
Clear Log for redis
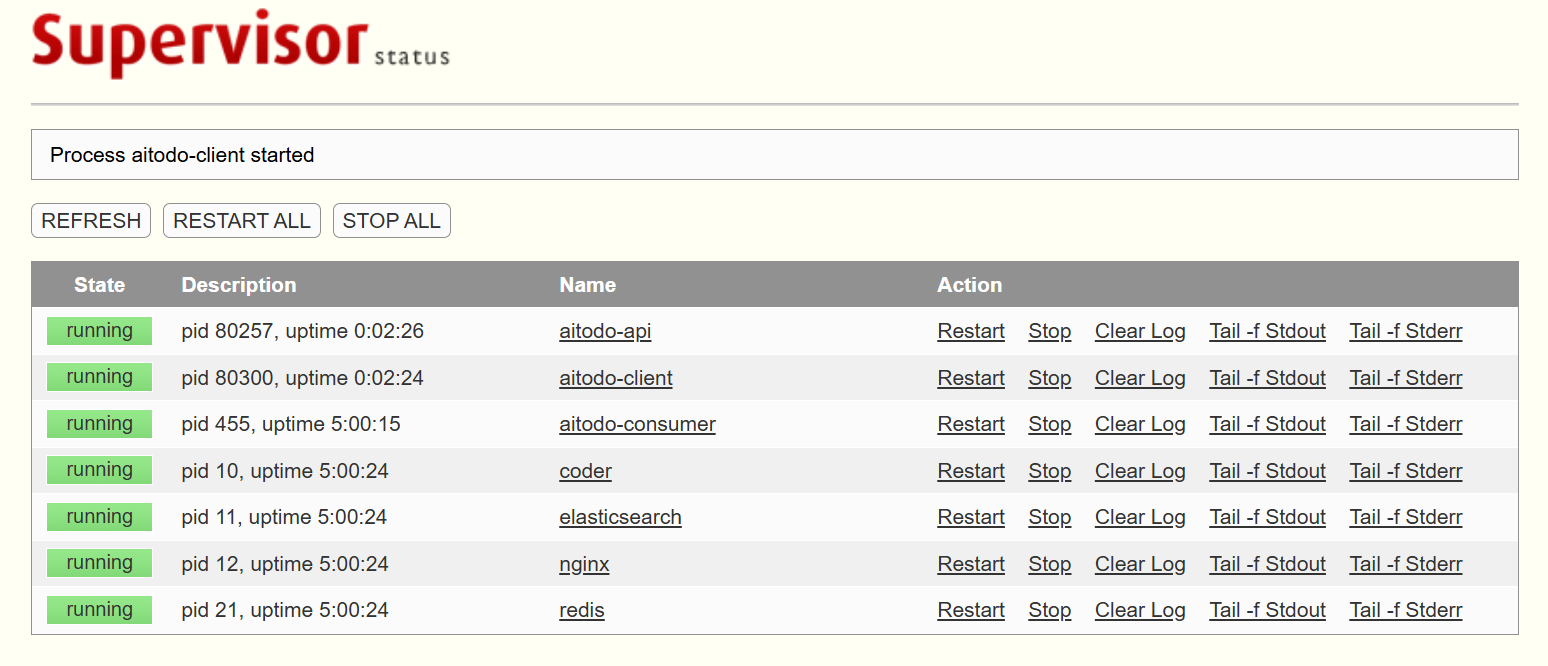coord(1140,610)
